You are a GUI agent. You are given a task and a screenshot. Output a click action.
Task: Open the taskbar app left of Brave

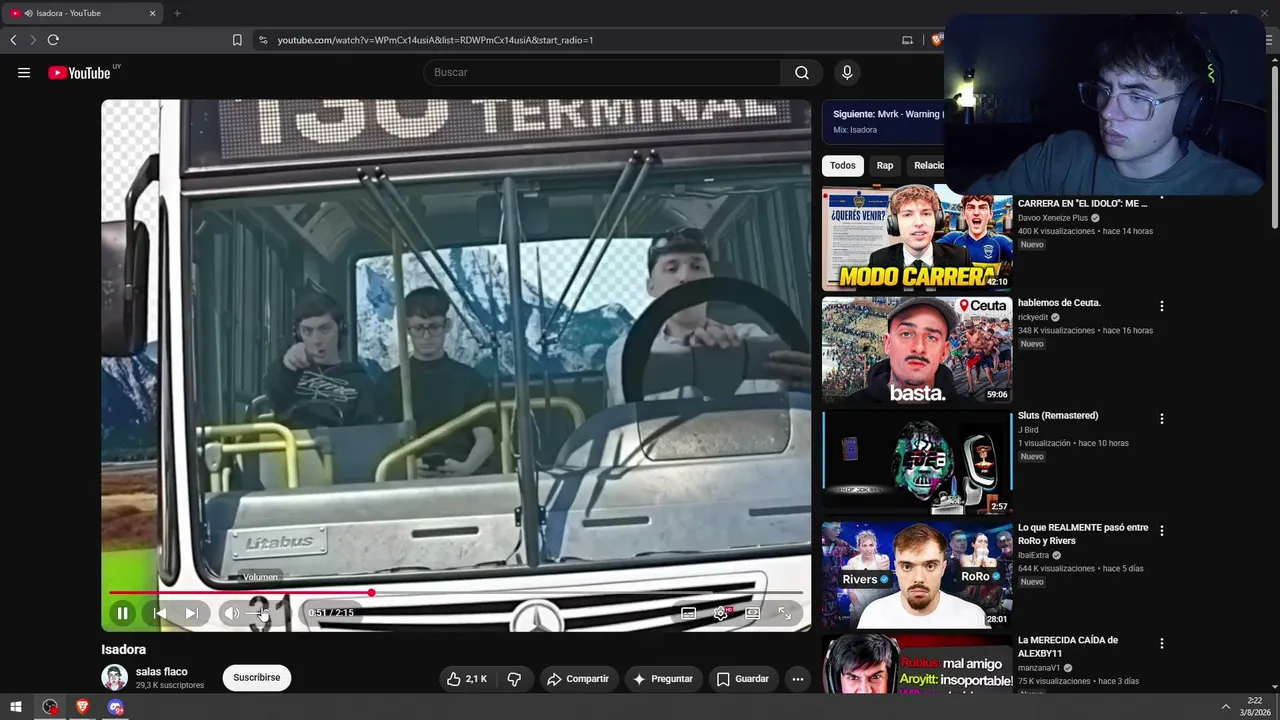[49, 707]
